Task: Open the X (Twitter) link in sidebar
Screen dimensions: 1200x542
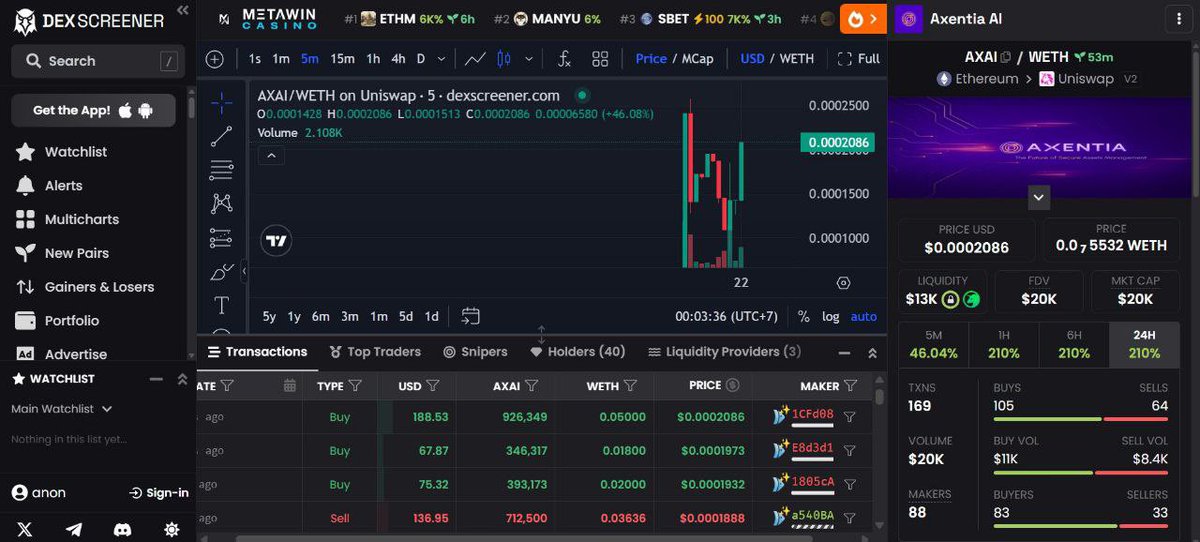Action: [x=23, y=529]
